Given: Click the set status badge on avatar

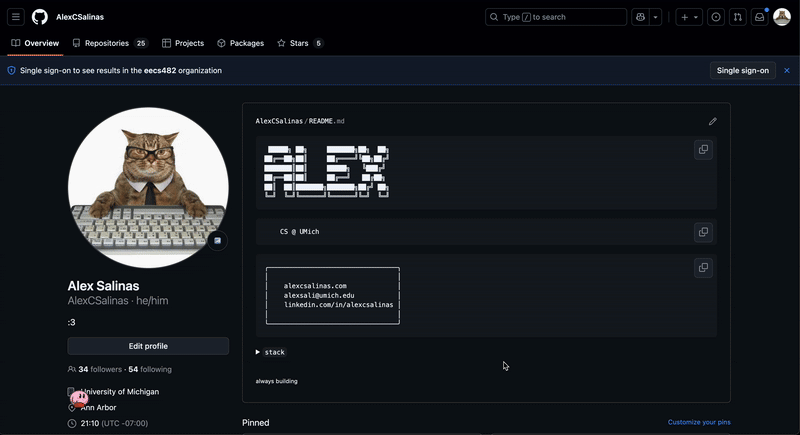Looking at the screenshot, I should pyautogui.click(x=217, y=240).
